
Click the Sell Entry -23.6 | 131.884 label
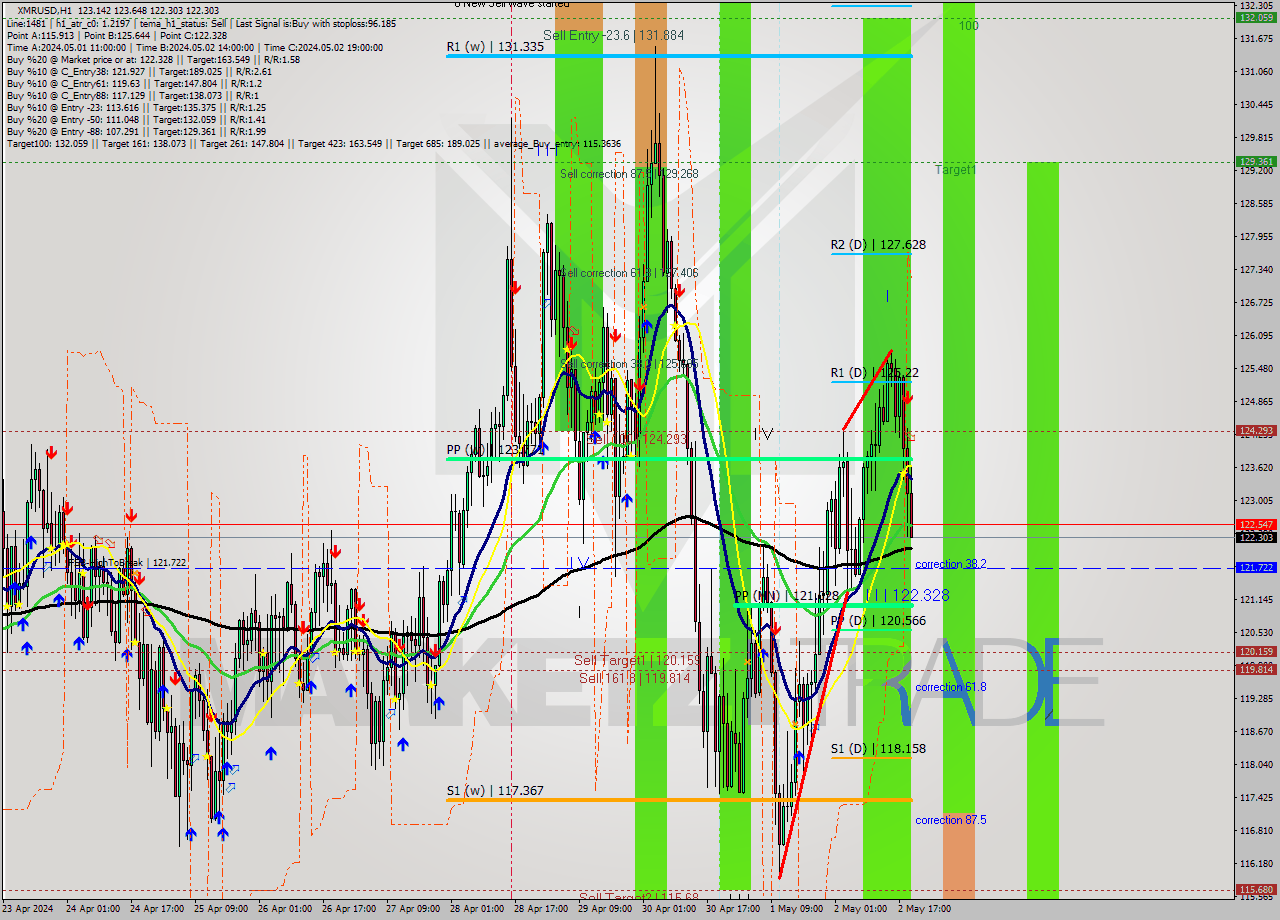tap(613, 35)
